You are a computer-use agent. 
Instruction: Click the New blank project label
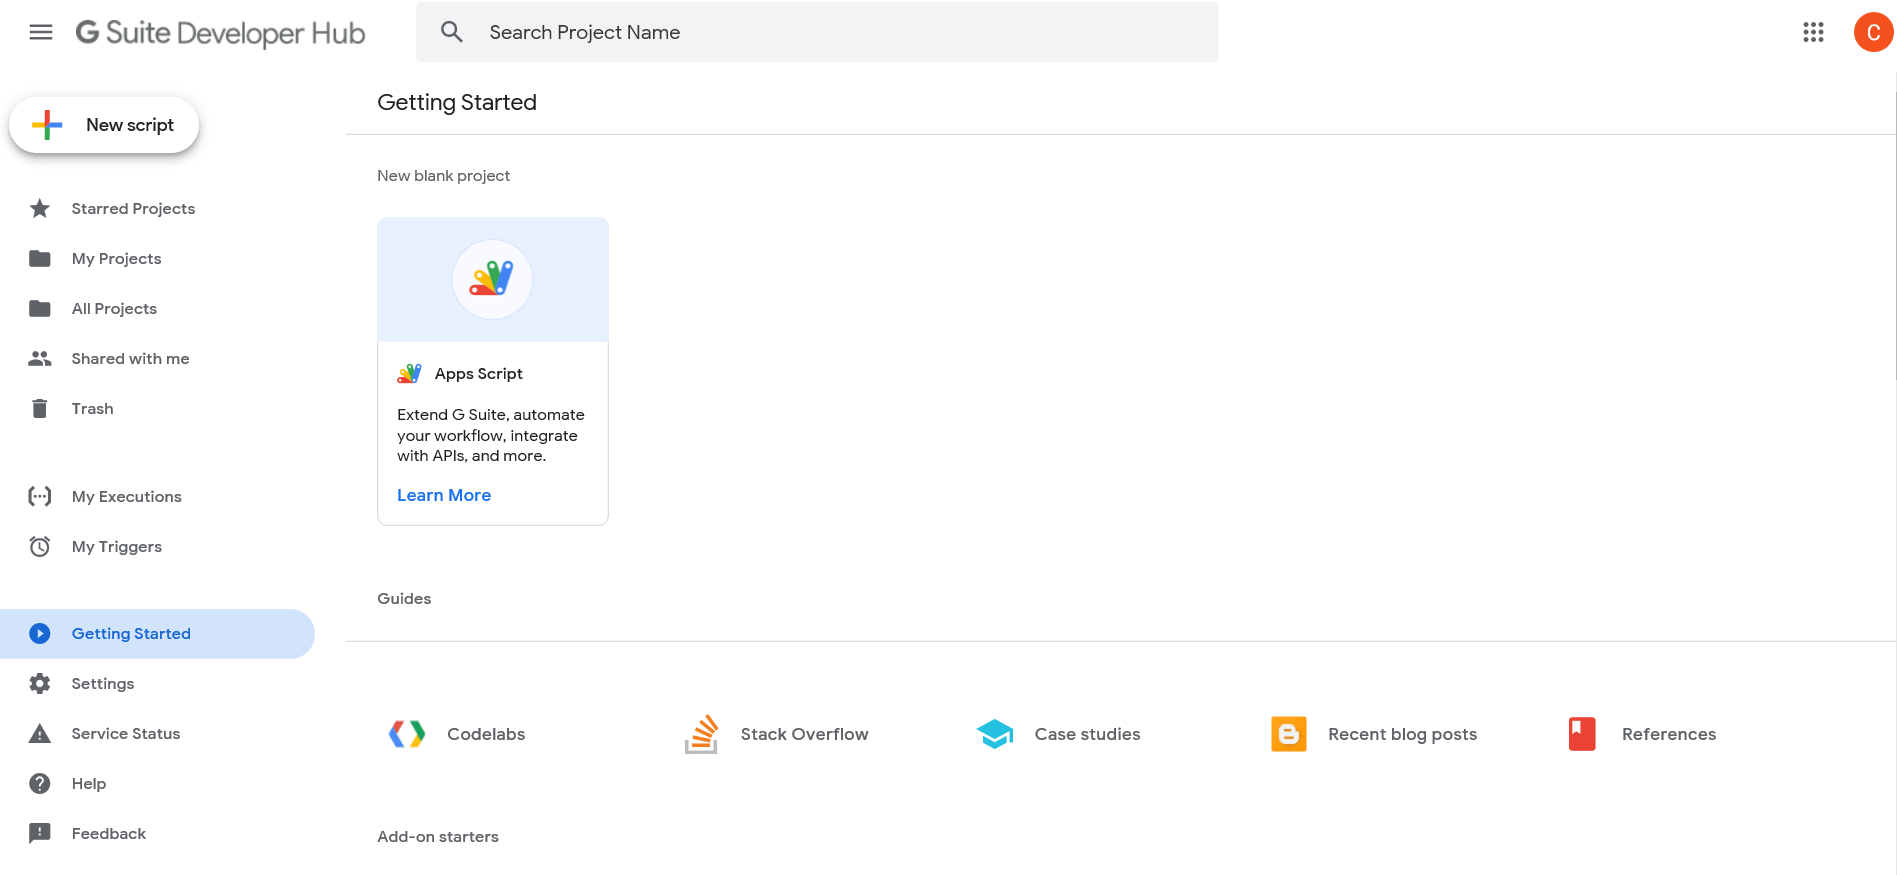click(443, 175)
